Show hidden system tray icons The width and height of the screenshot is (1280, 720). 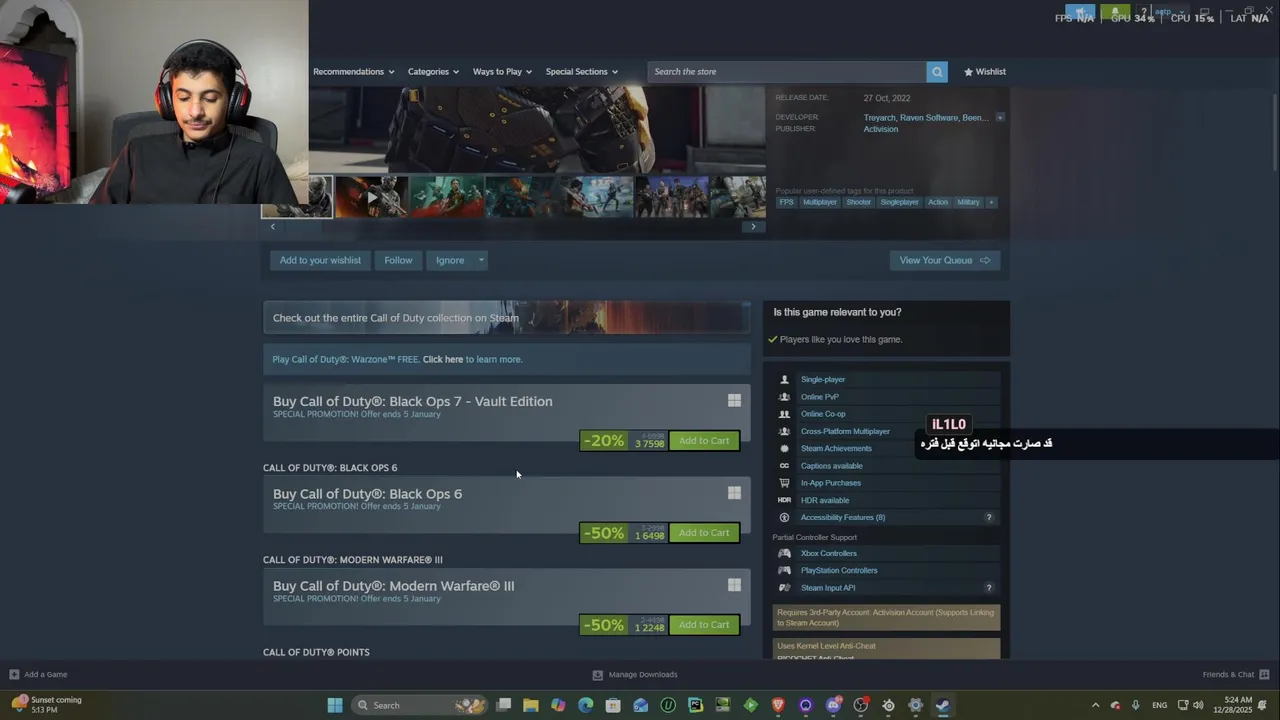pyautogui.click(x=1095, y=705)
